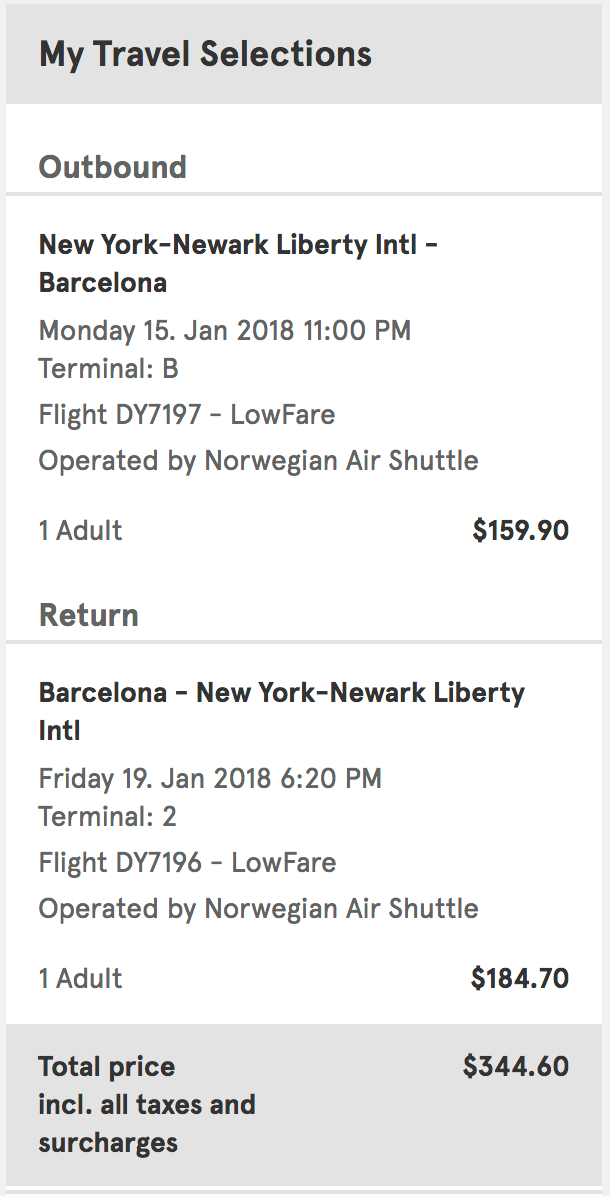Click the flight number DY7197 LowFare

(x=187, y=414)
